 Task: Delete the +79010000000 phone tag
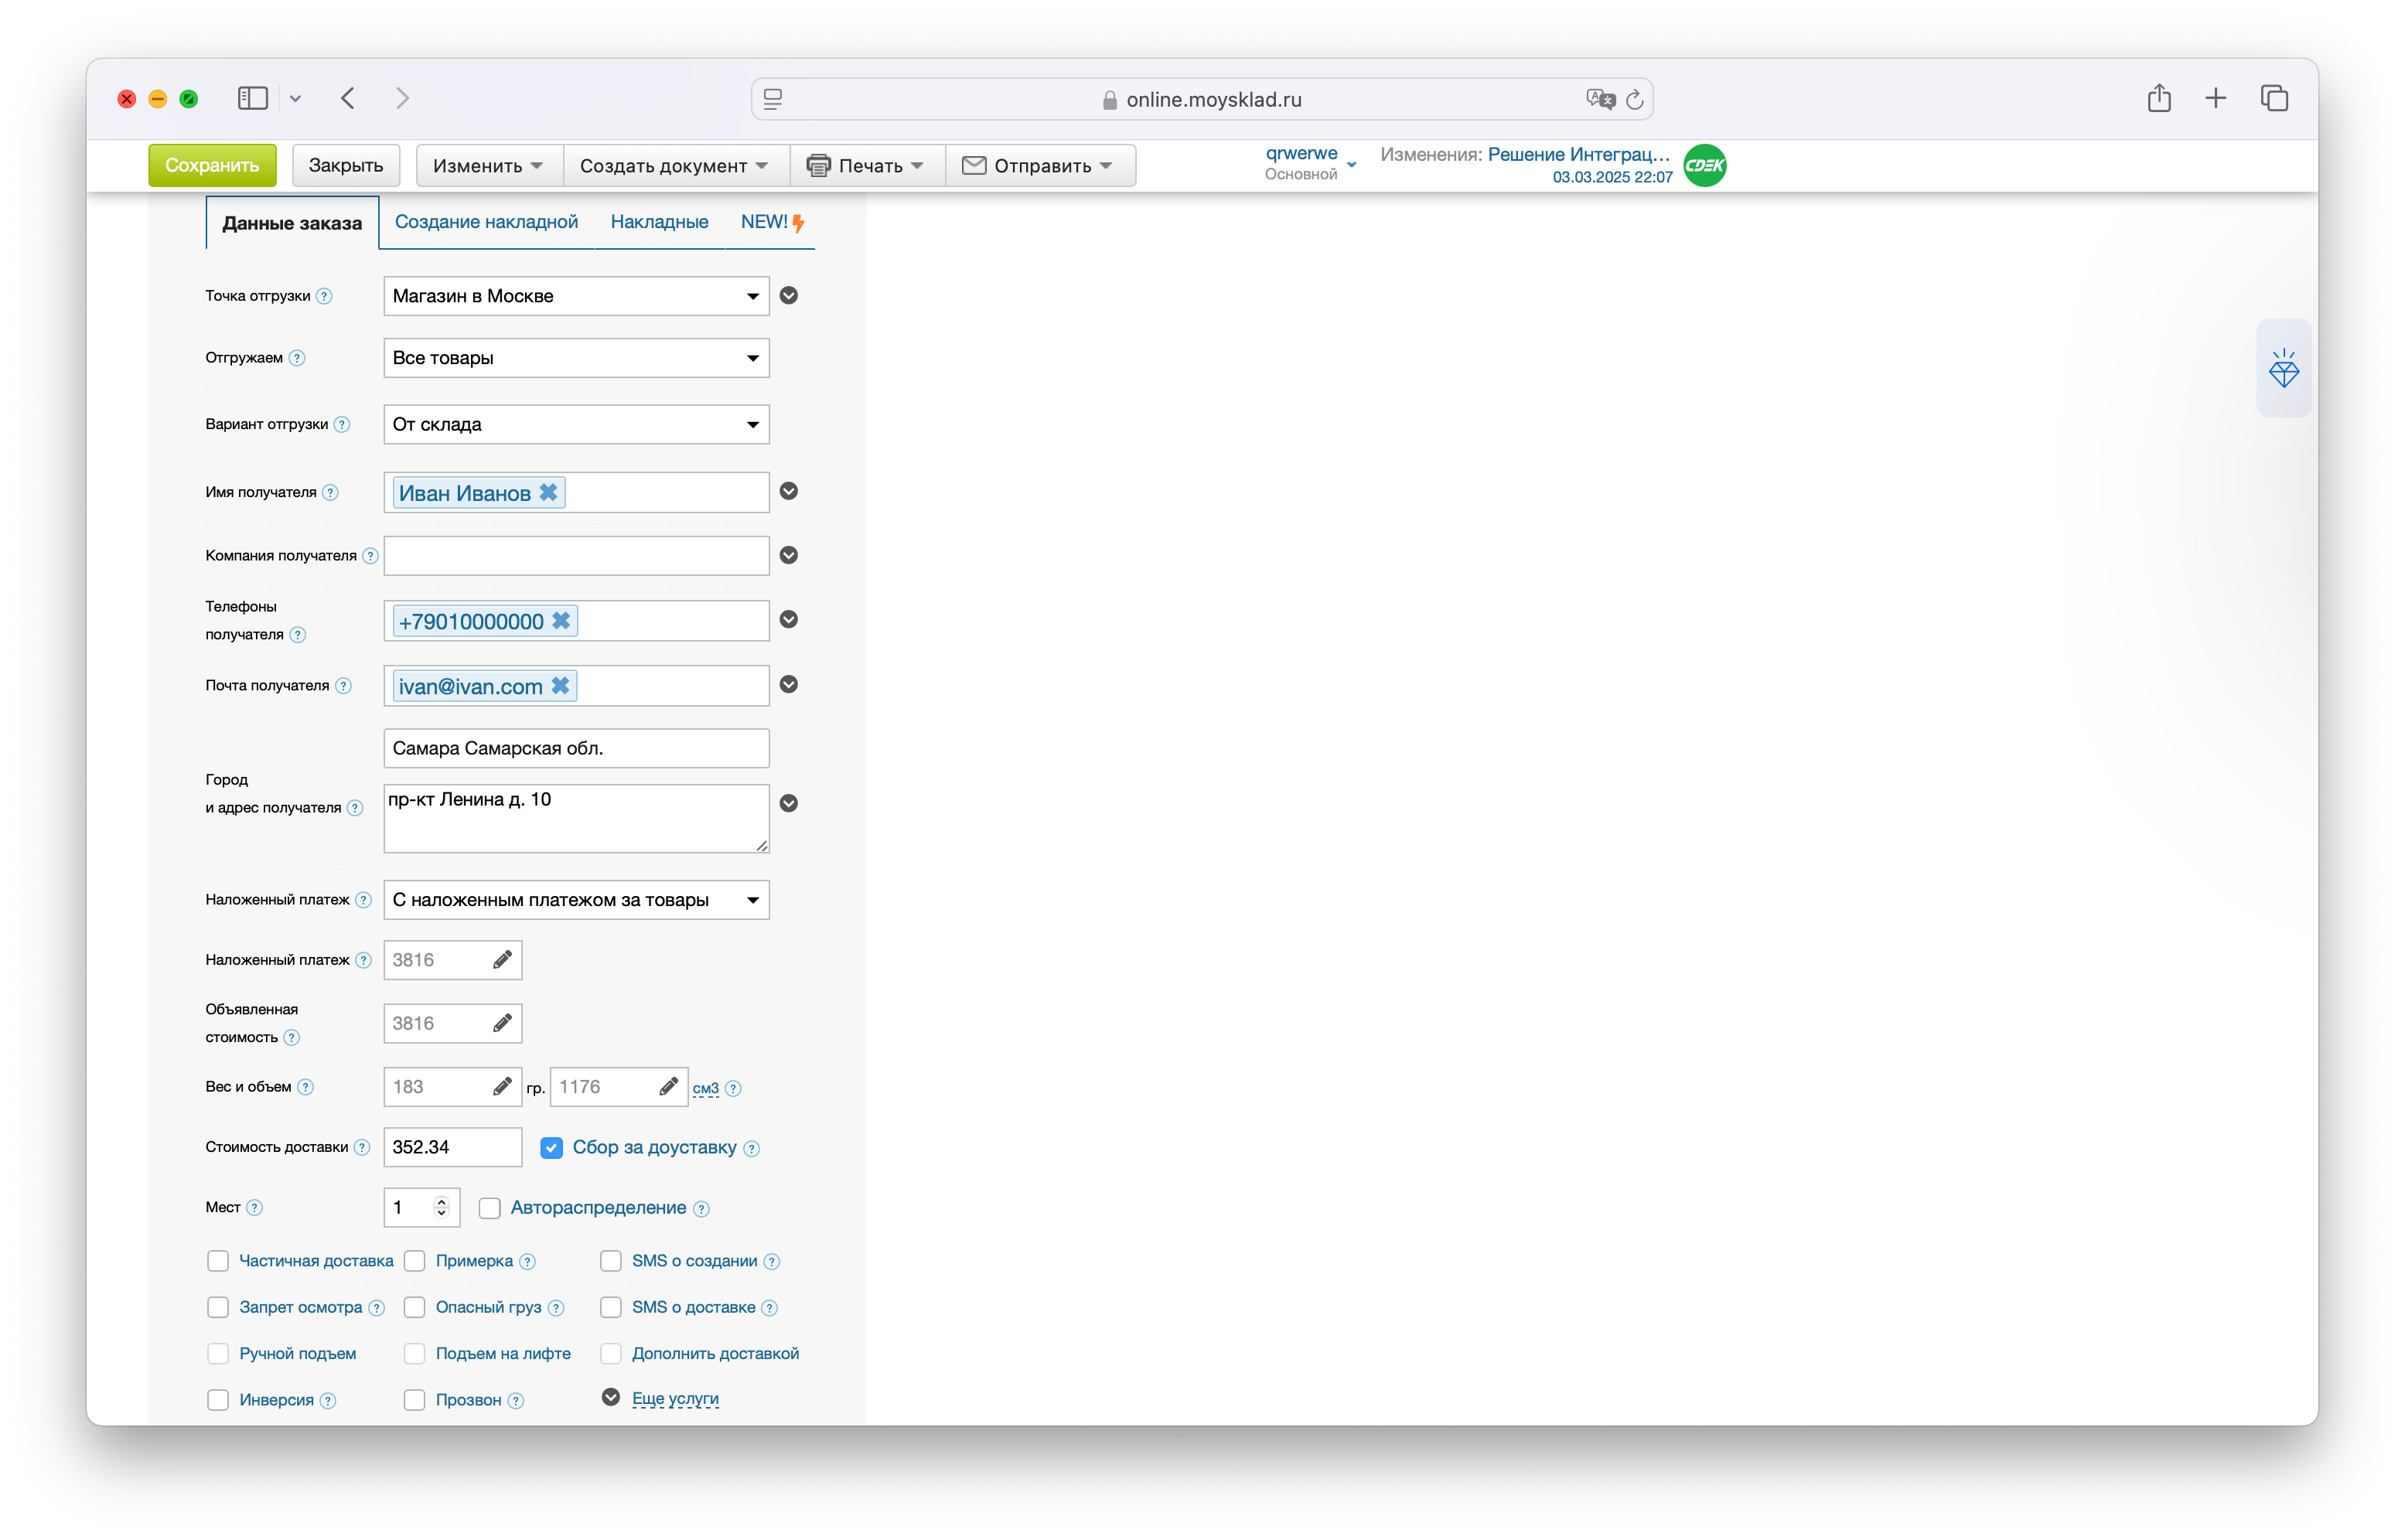click(561, 621)
